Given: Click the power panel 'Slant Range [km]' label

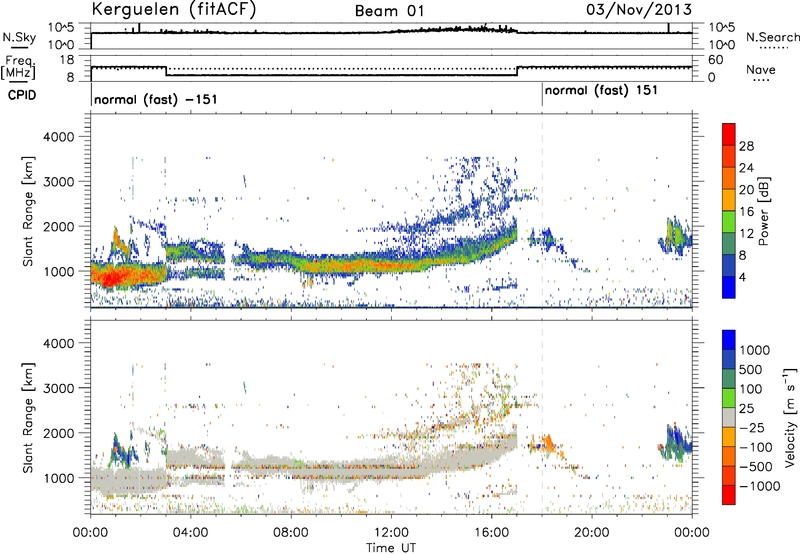Looking at the screenshot, I should point(28,211).
